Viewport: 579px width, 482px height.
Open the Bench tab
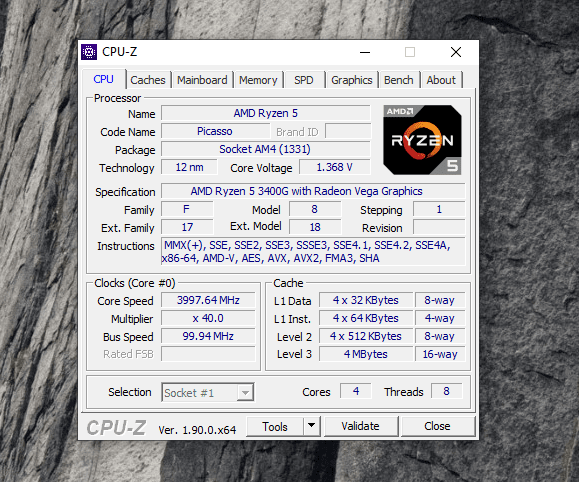point(399,80)
